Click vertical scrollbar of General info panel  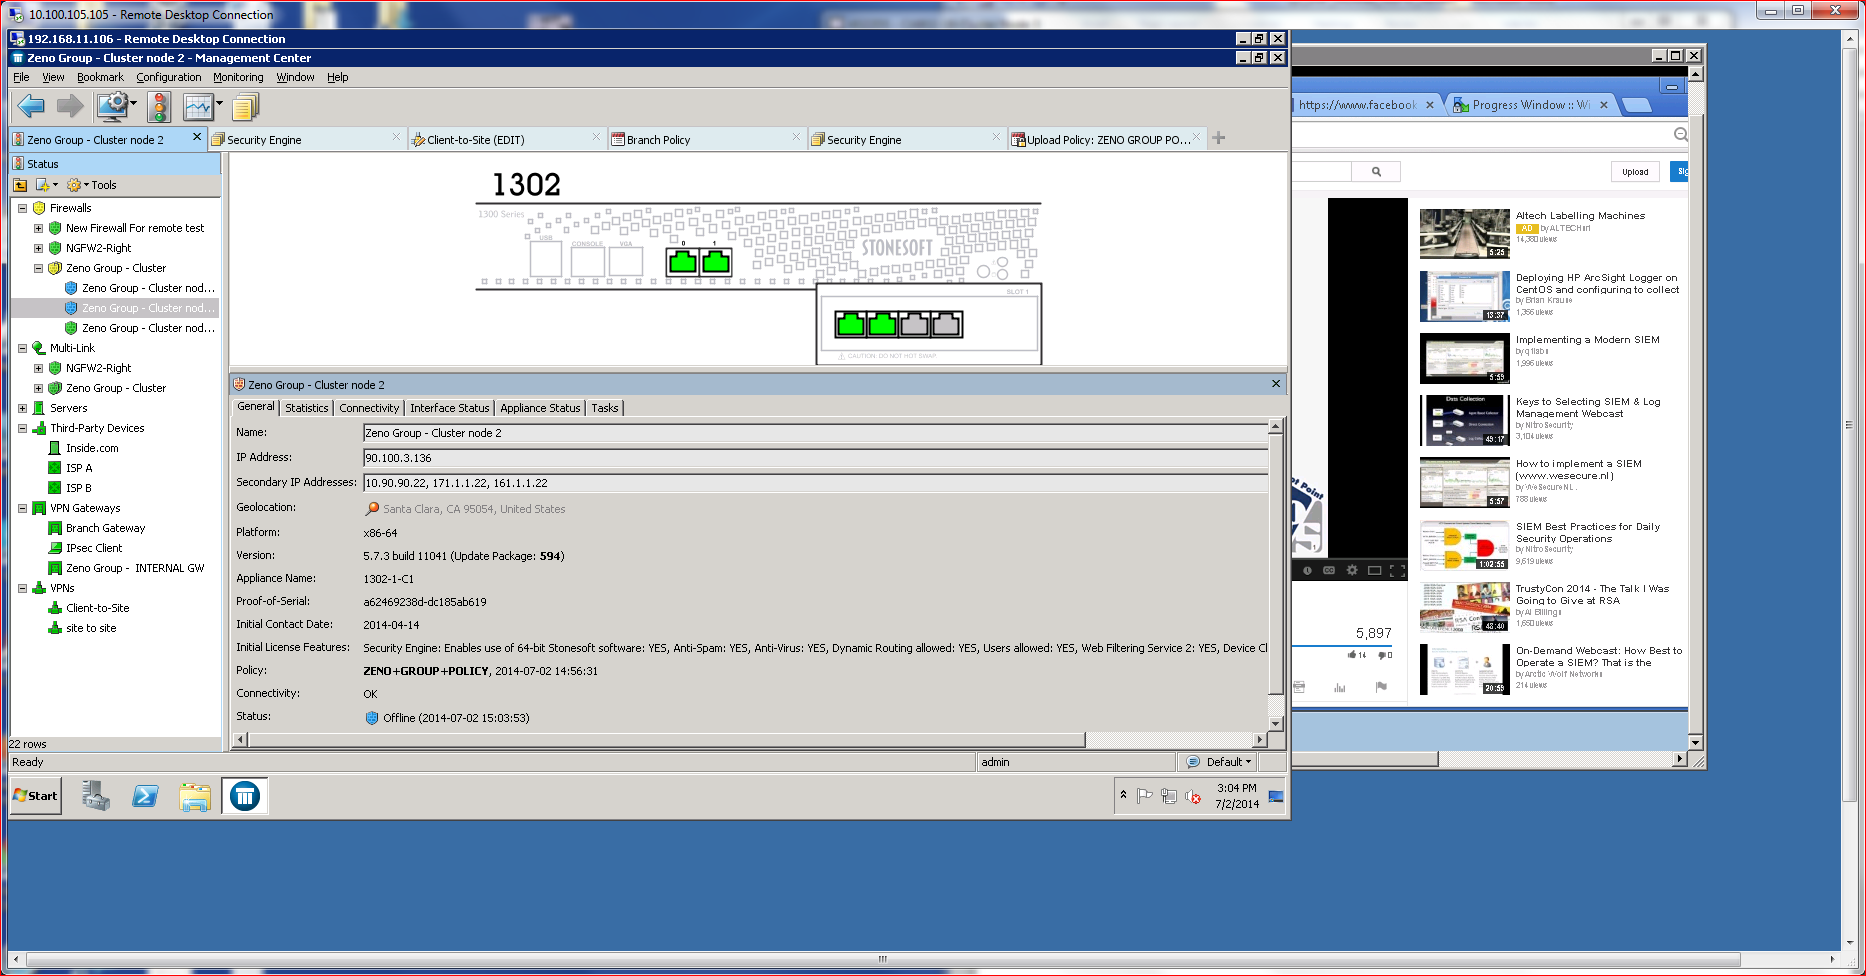tap(1275, 563)
